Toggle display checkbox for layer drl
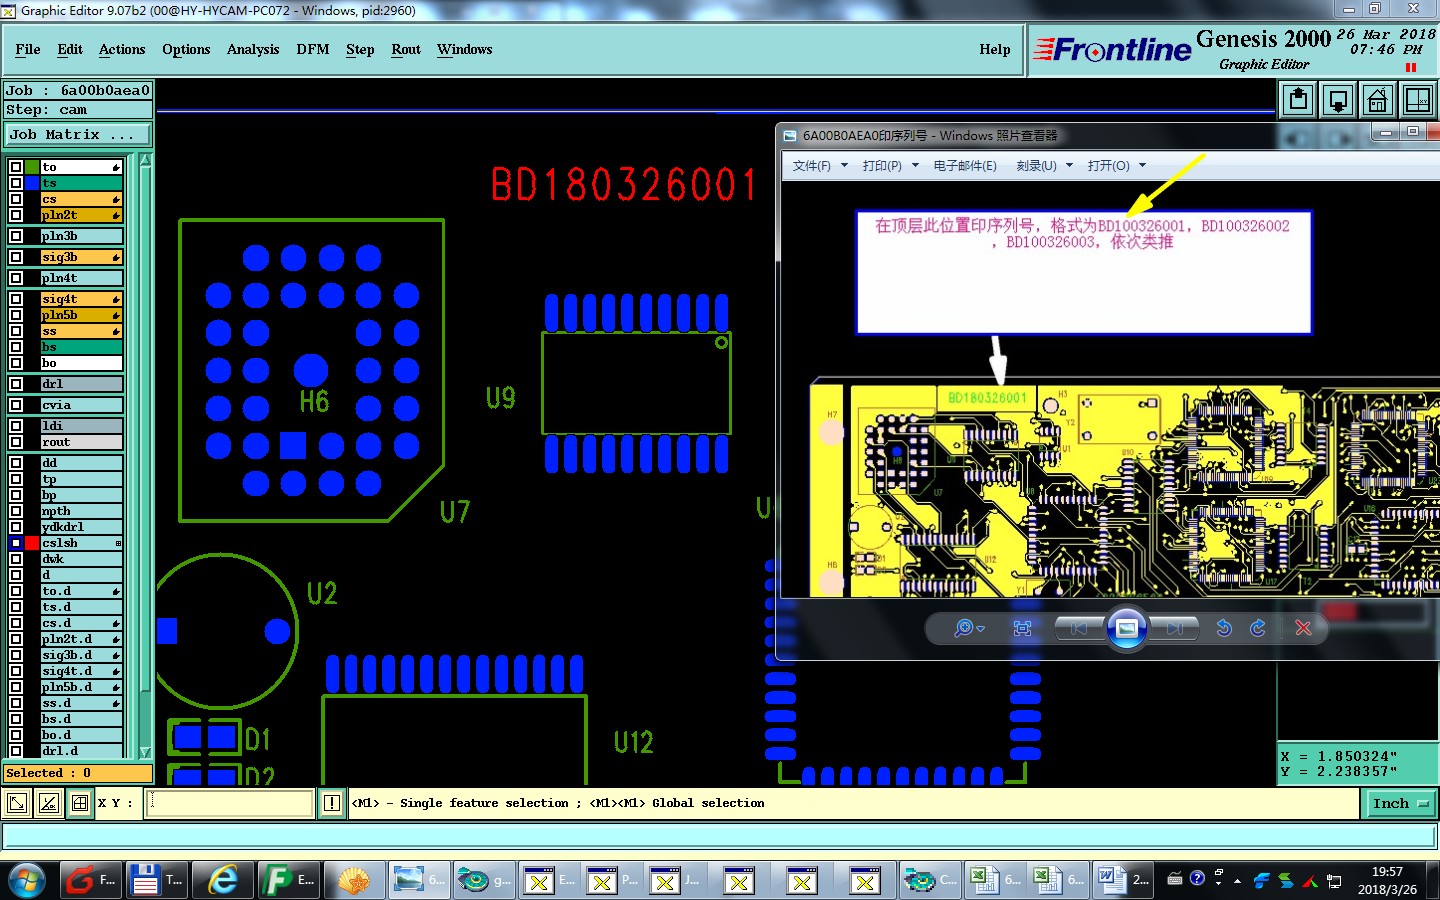Screen dimensions: 1440x900 [15, 384]
